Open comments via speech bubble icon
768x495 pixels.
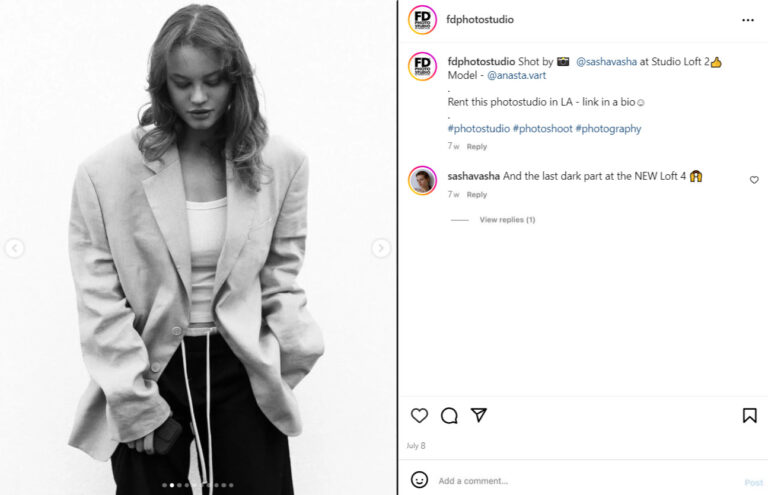pos(449,415)
